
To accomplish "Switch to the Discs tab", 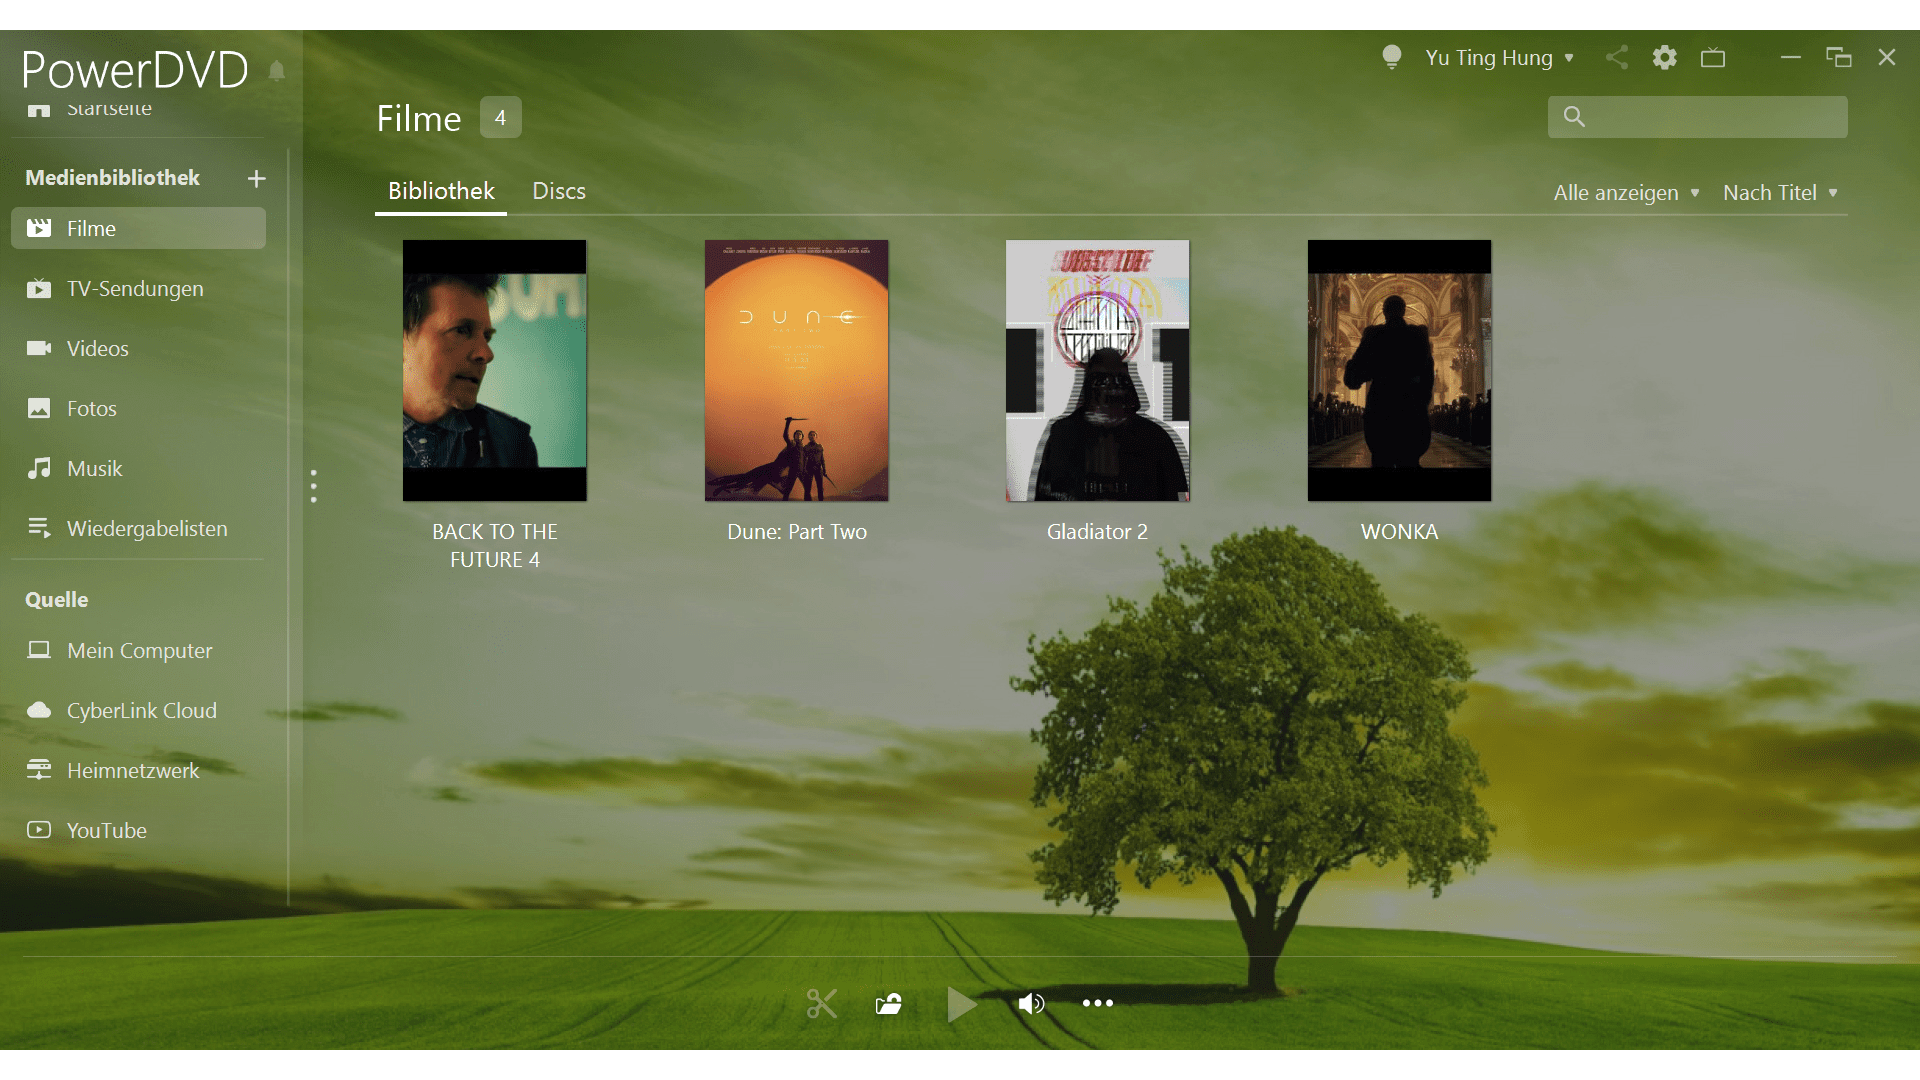I will tap(559, 191).
